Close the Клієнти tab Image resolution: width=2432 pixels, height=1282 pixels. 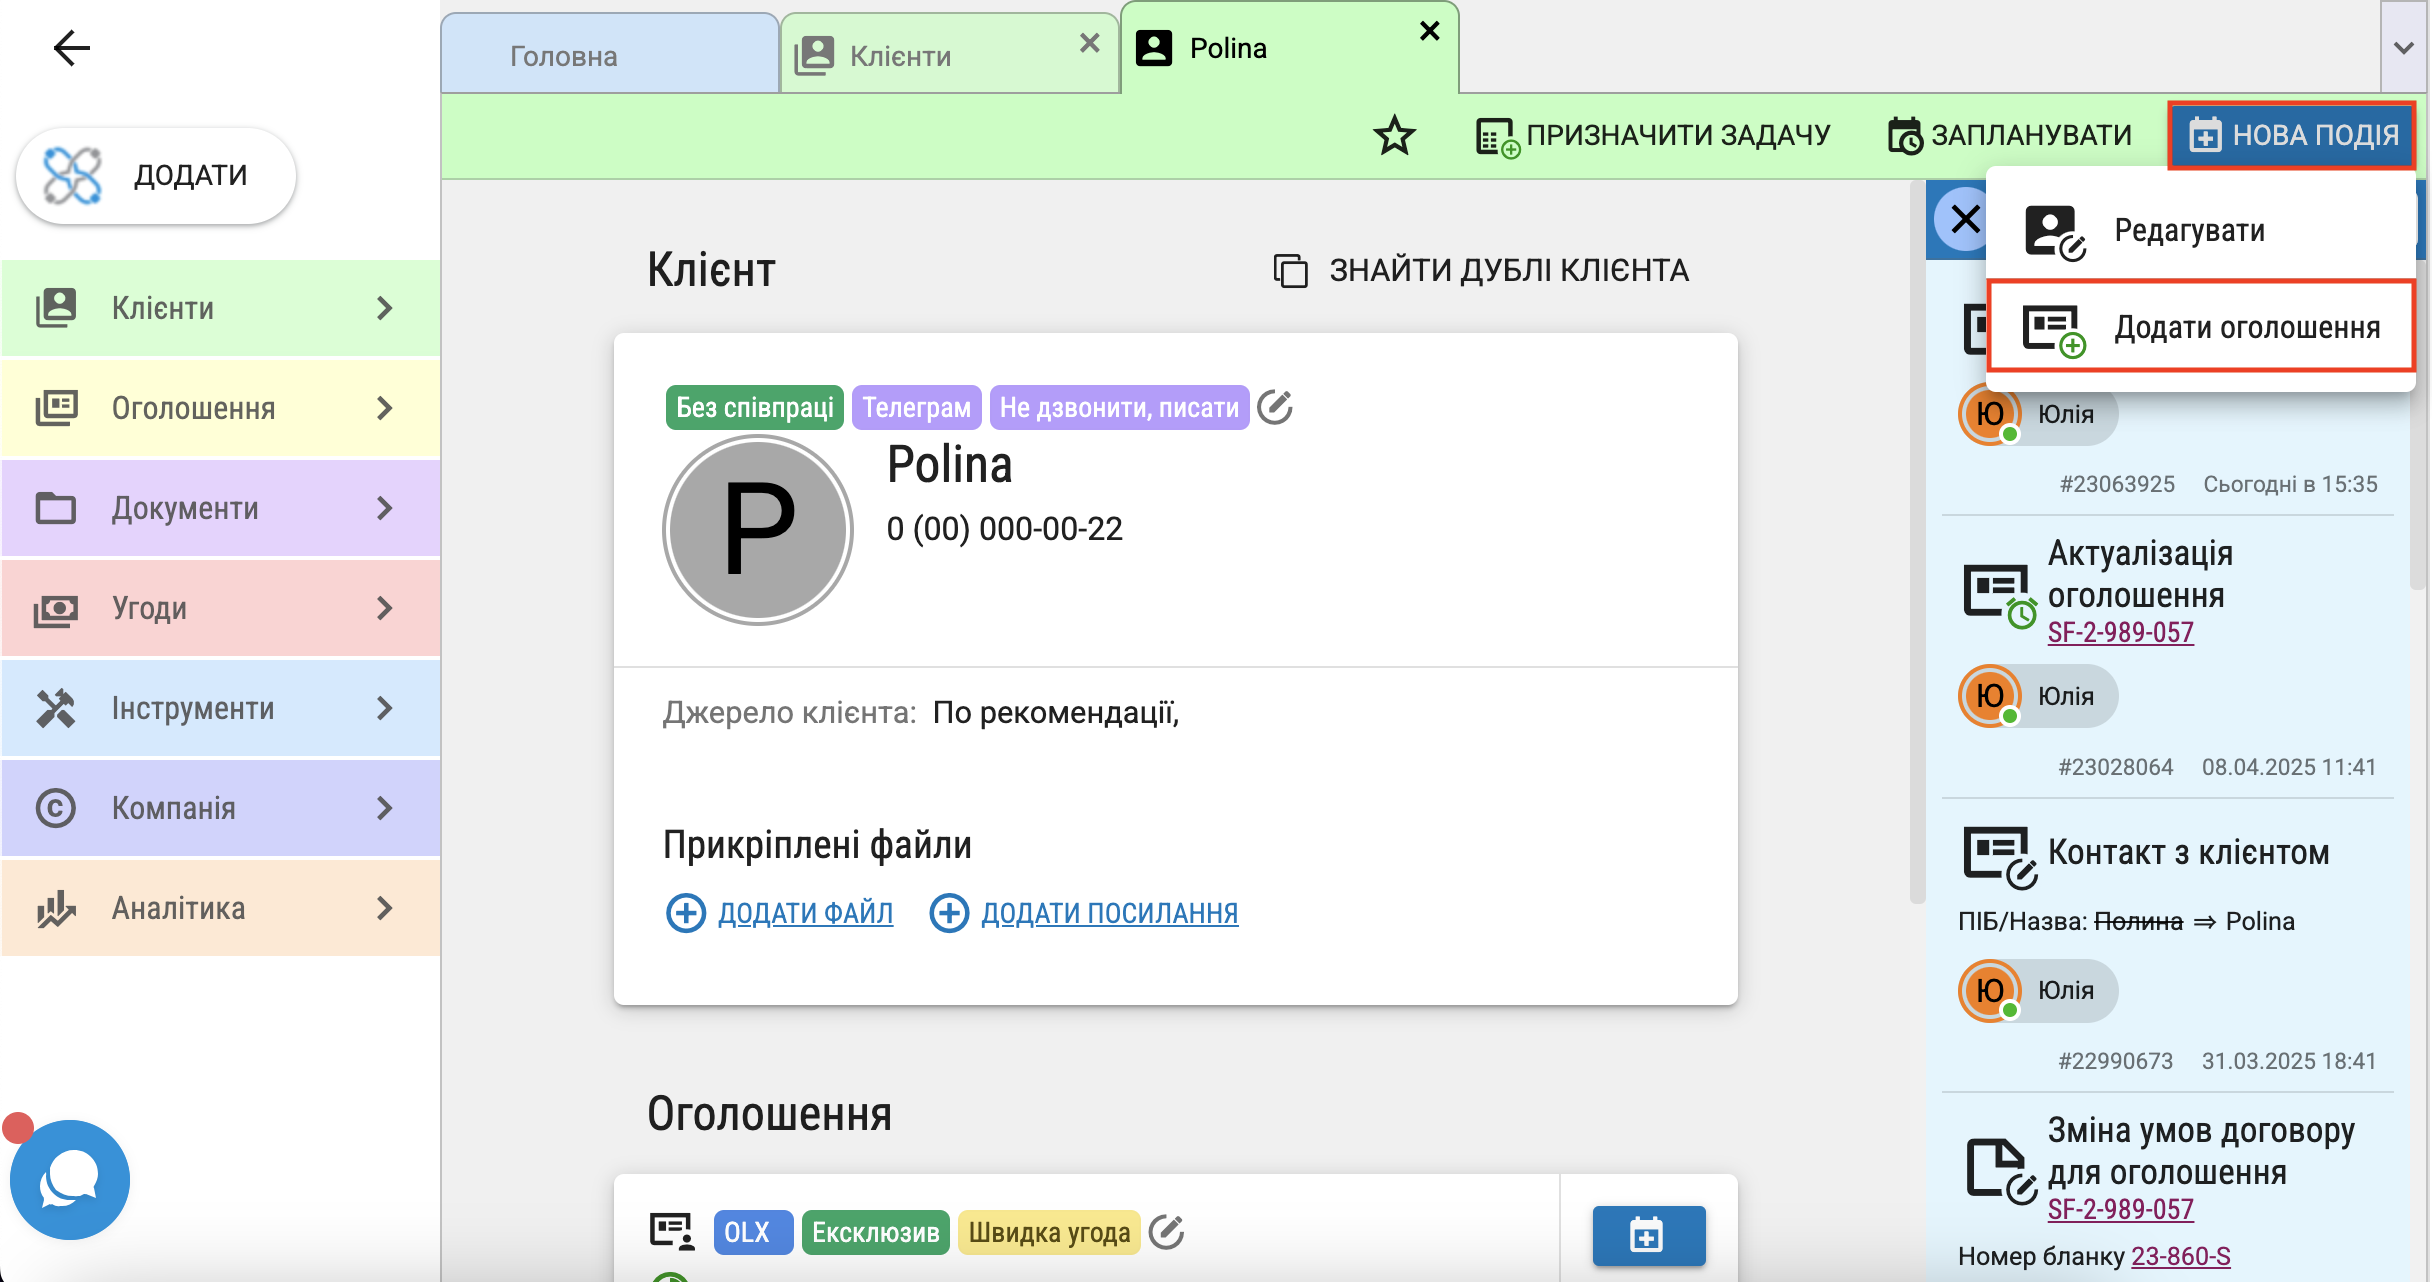pos(1090,43)
